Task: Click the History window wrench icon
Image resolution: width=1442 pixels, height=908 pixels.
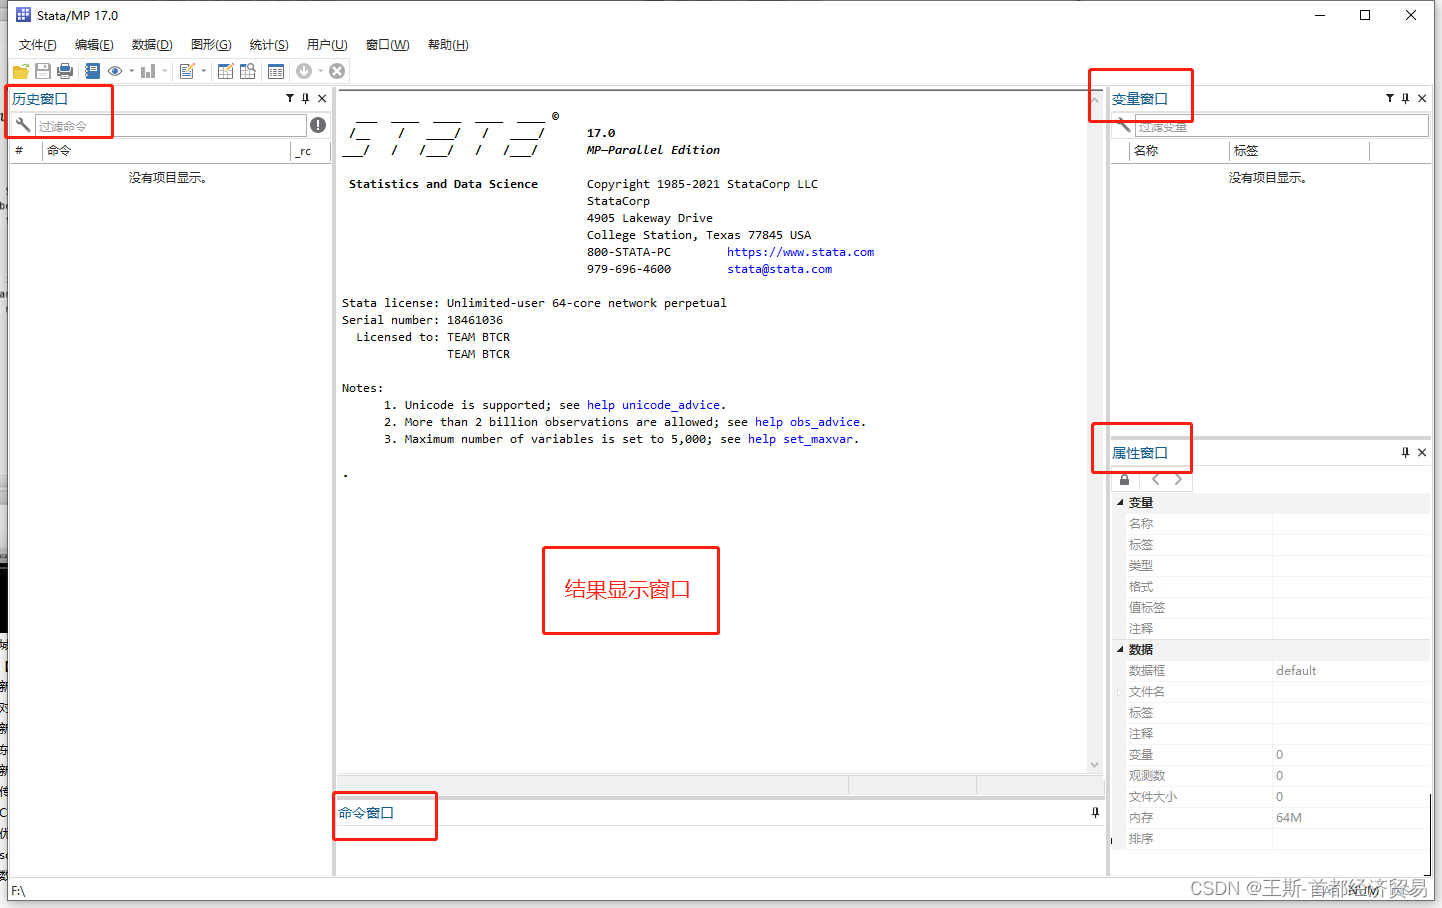Action: pos(23,125)
